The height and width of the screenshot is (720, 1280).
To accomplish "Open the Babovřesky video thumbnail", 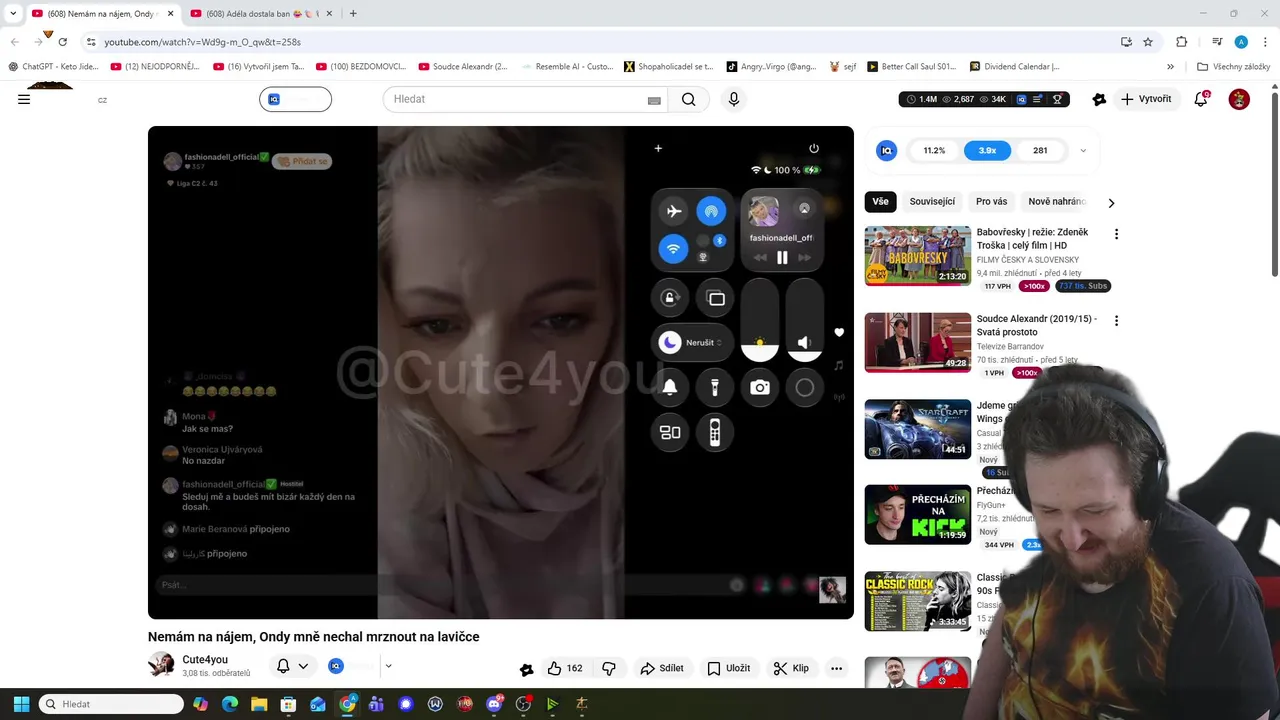I will tap(917, 256).
